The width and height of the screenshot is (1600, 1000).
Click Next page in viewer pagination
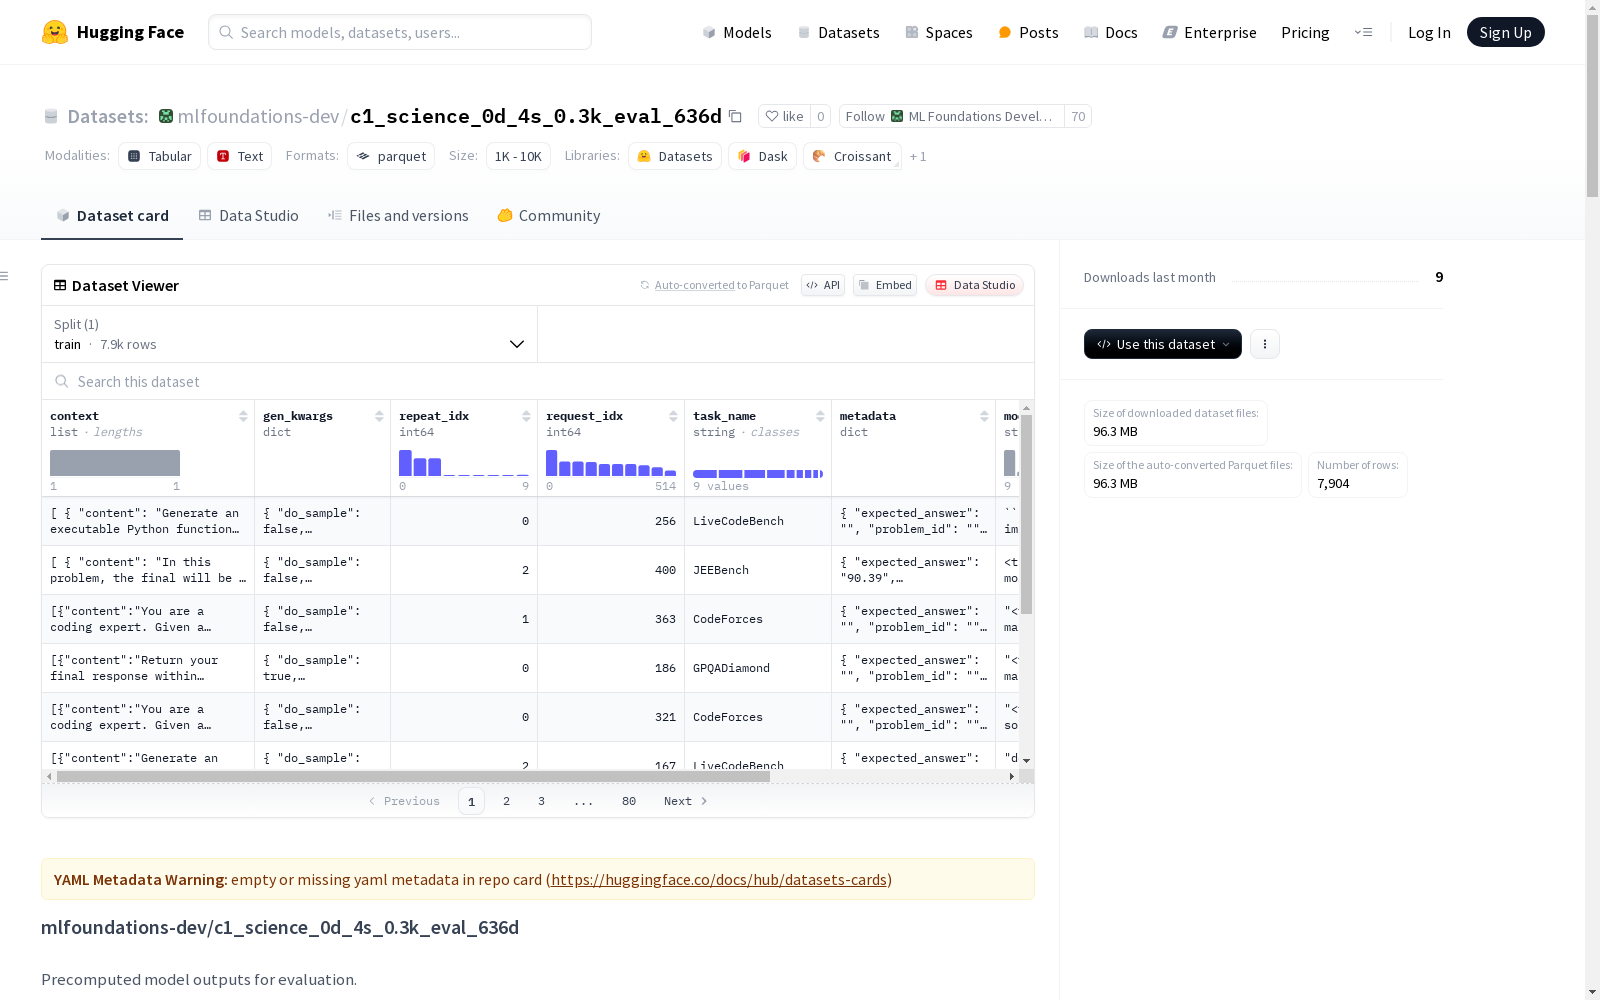686,801
